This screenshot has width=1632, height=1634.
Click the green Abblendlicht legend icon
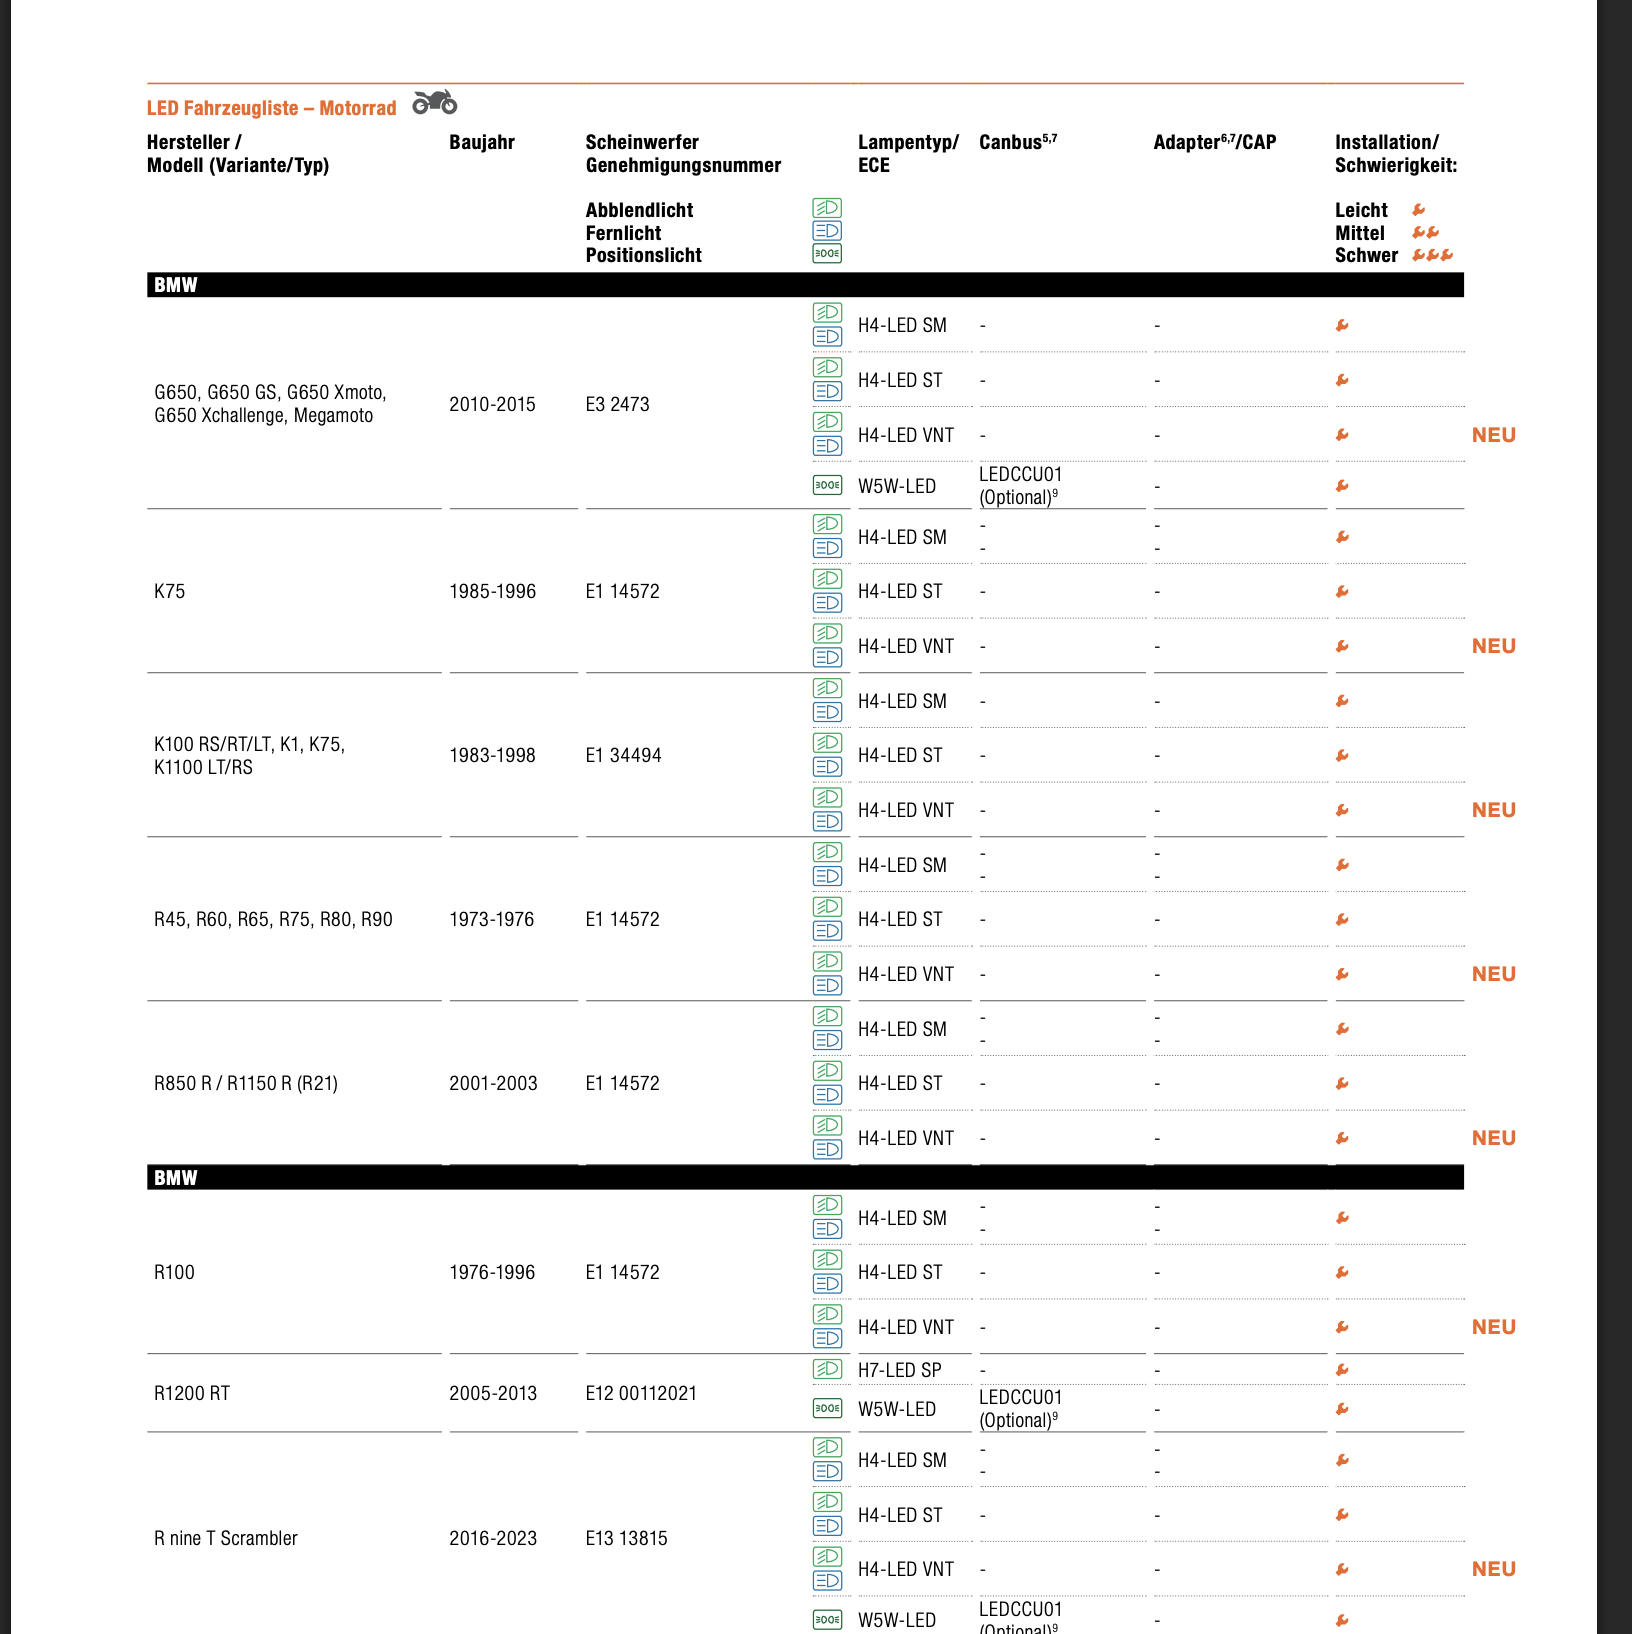pyautogui.click(x=827, y=208)
